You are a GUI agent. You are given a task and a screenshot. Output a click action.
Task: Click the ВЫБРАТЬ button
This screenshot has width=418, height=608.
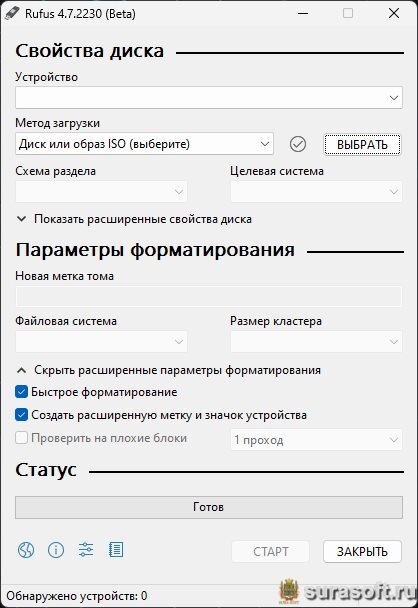click(362, 145)
